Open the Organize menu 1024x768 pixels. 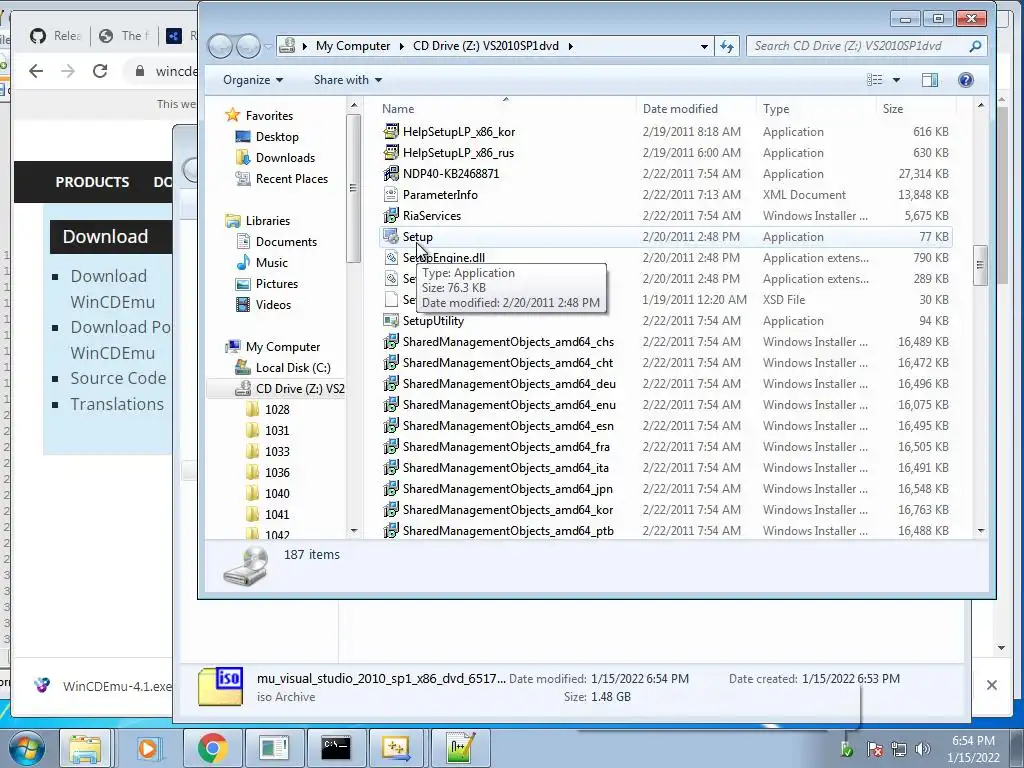tap(253, 80)
